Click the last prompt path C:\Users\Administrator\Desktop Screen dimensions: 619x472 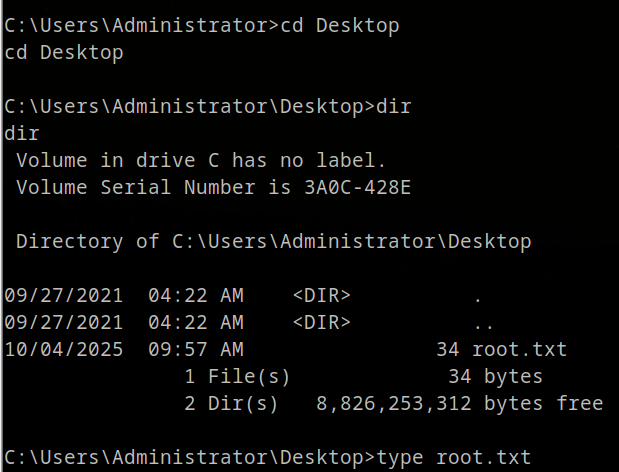click(184, 458)
